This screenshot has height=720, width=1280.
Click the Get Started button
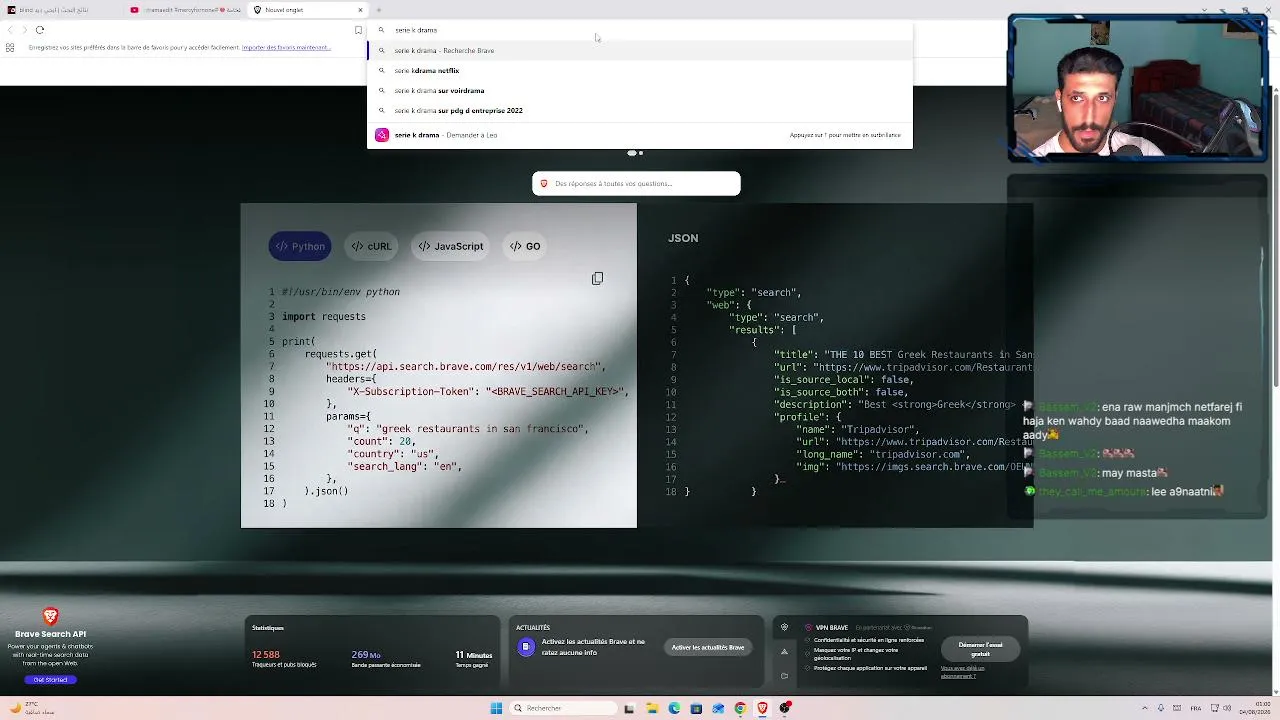(50, 680)
